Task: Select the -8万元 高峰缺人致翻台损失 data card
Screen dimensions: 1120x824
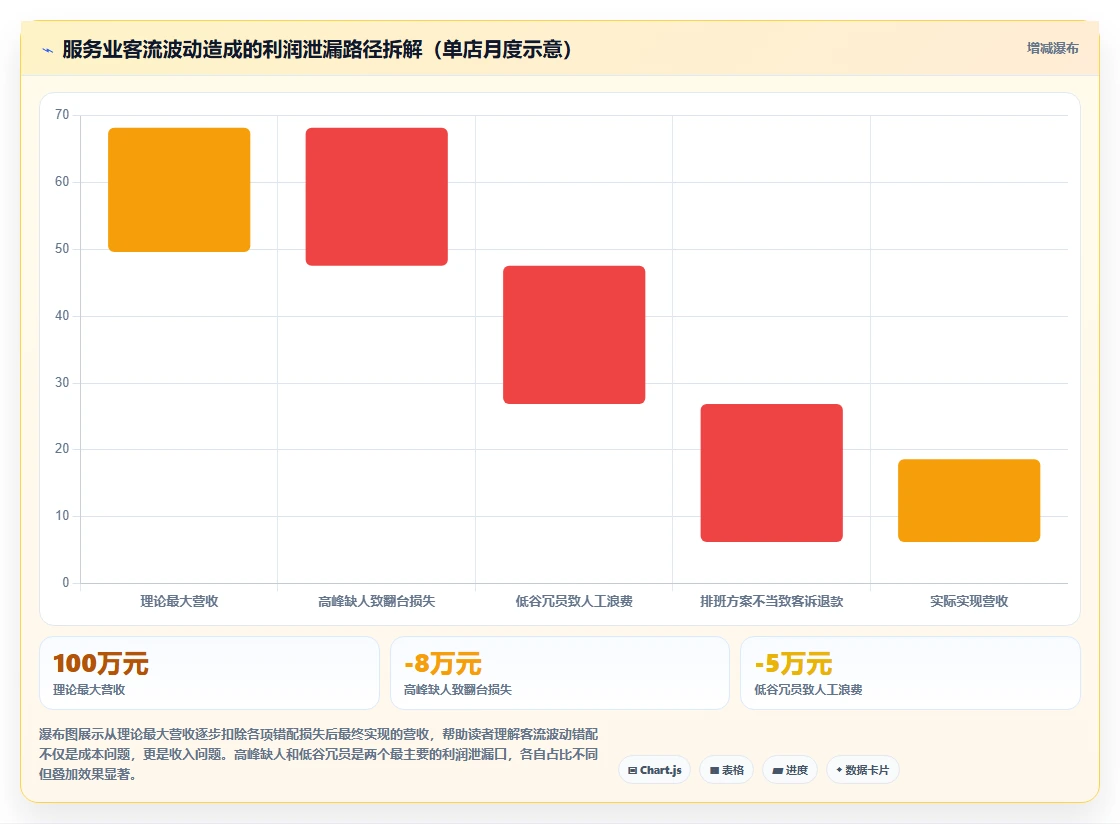Action: [x=560, y=673]
